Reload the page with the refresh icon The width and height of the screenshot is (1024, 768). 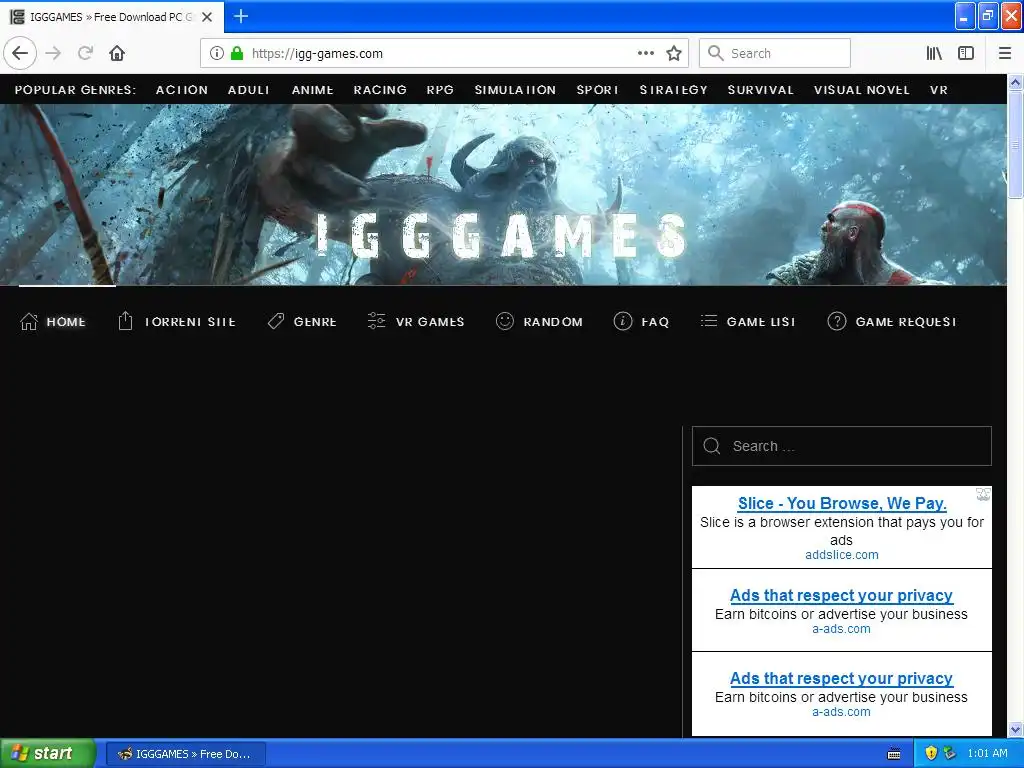pyautogui.click(x=85, y=53)
